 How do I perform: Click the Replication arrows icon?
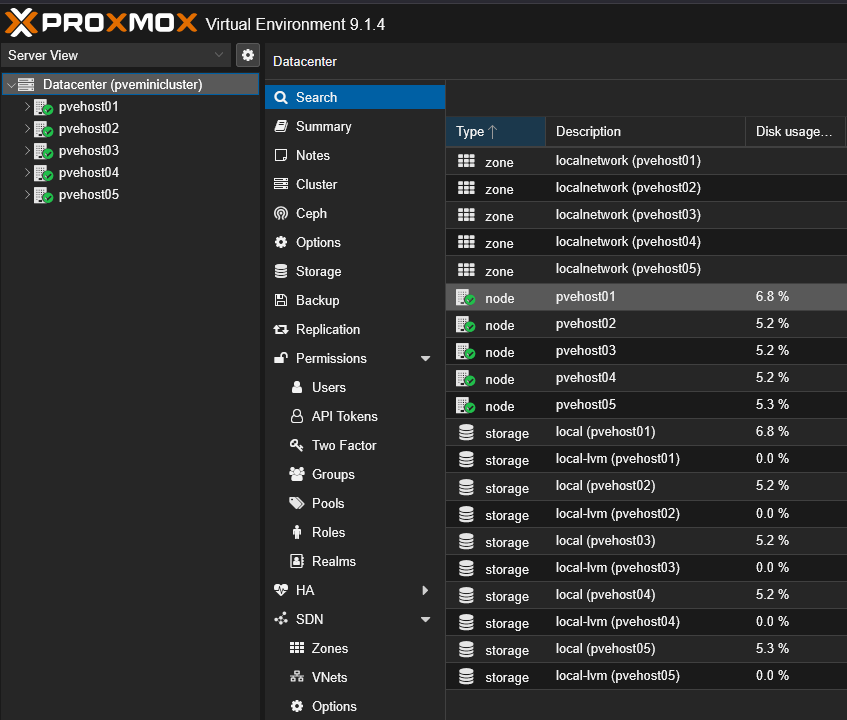click(281, 329)
